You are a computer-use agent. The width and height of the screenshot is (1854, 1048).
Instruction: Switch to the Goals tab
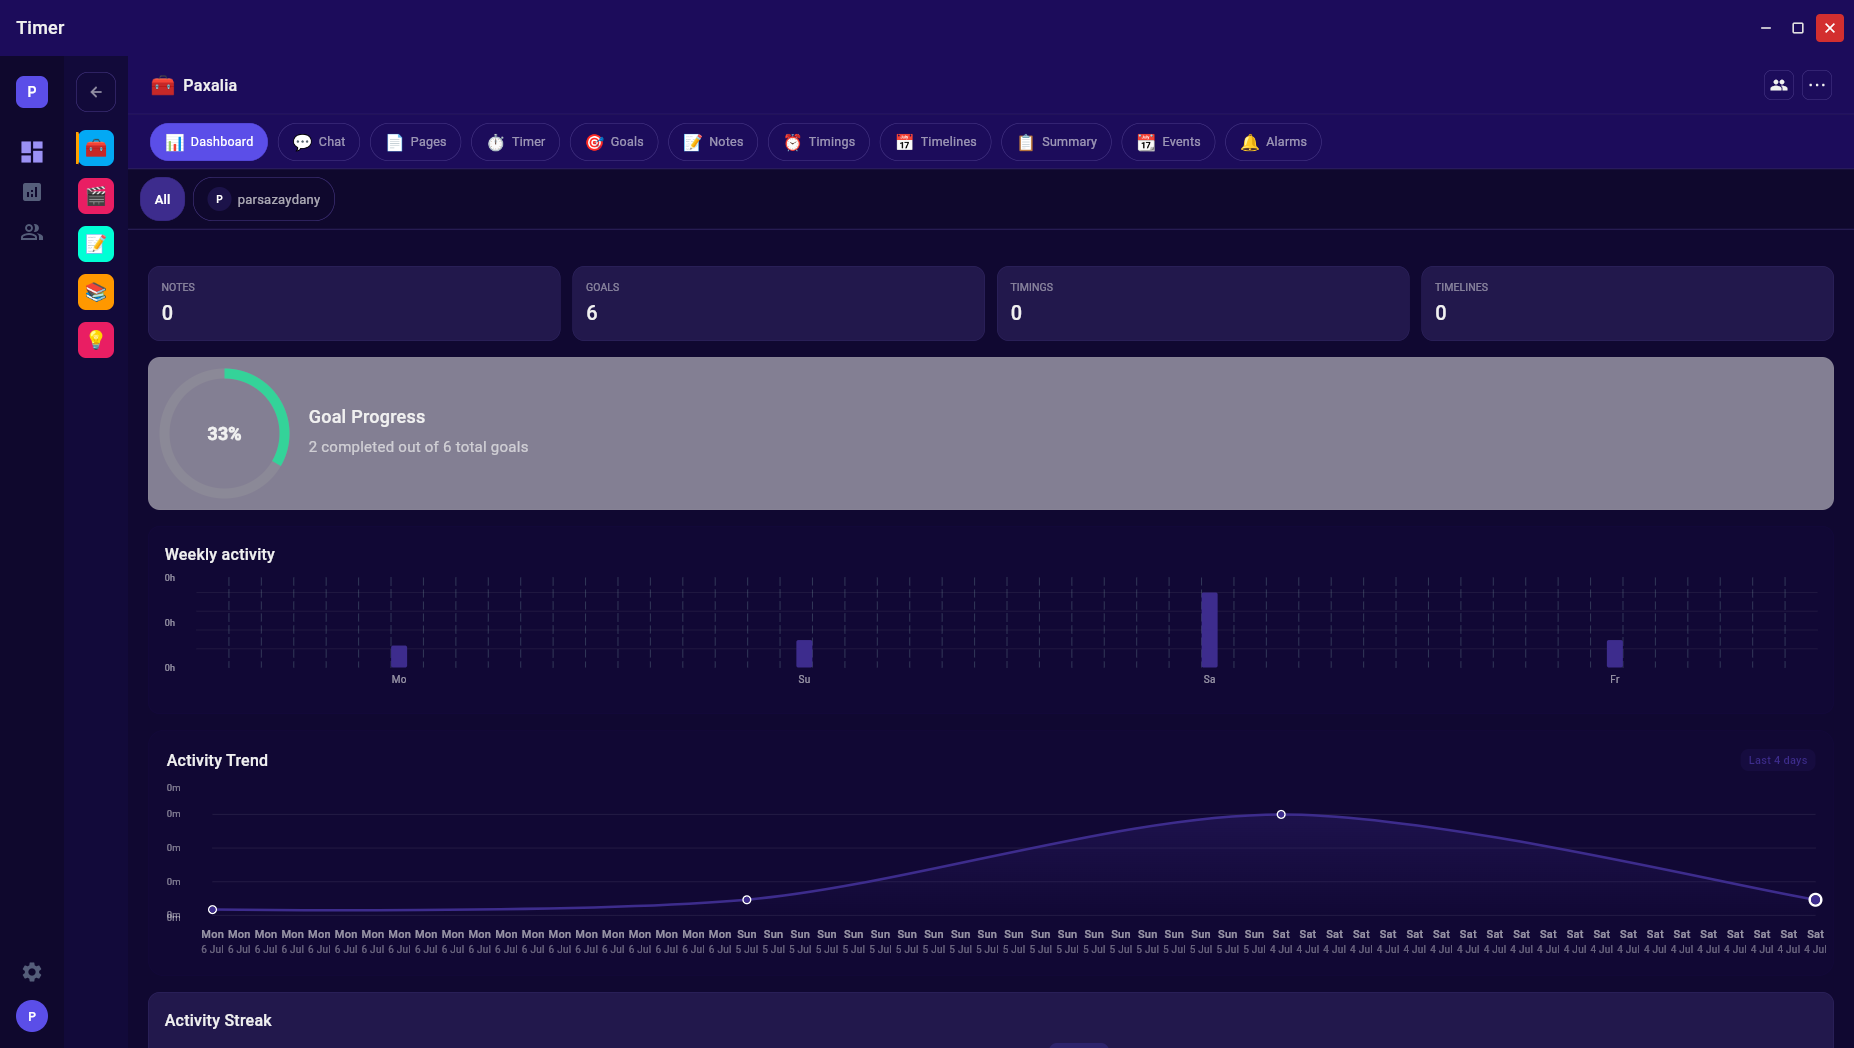tap(614, 142)
